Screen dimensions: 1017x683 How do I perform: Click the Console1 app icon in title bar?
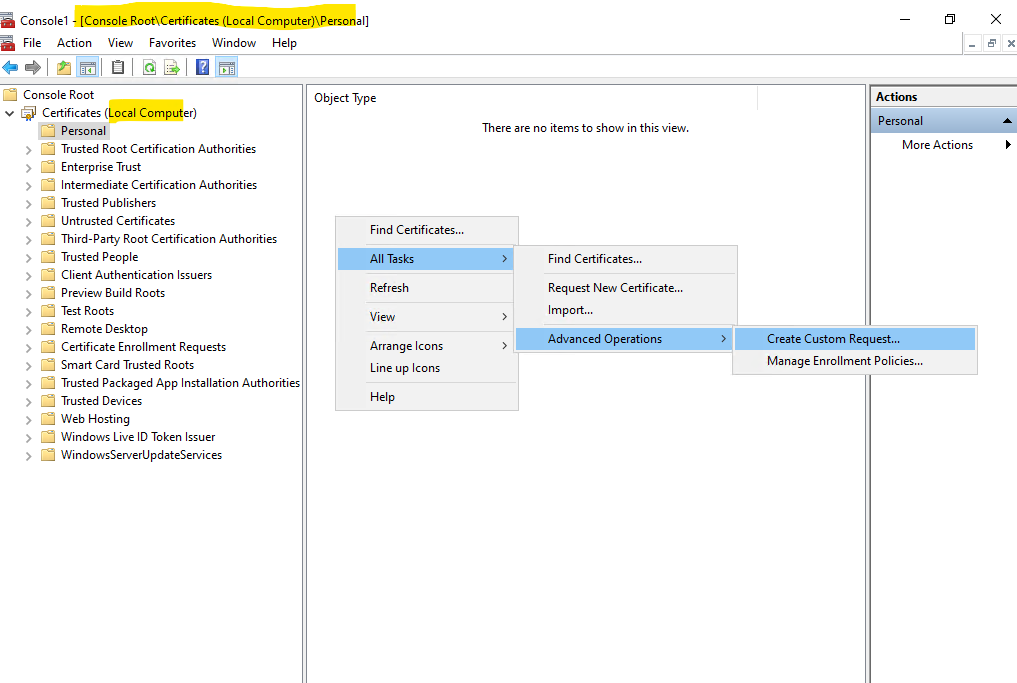(x=8, y=20)
